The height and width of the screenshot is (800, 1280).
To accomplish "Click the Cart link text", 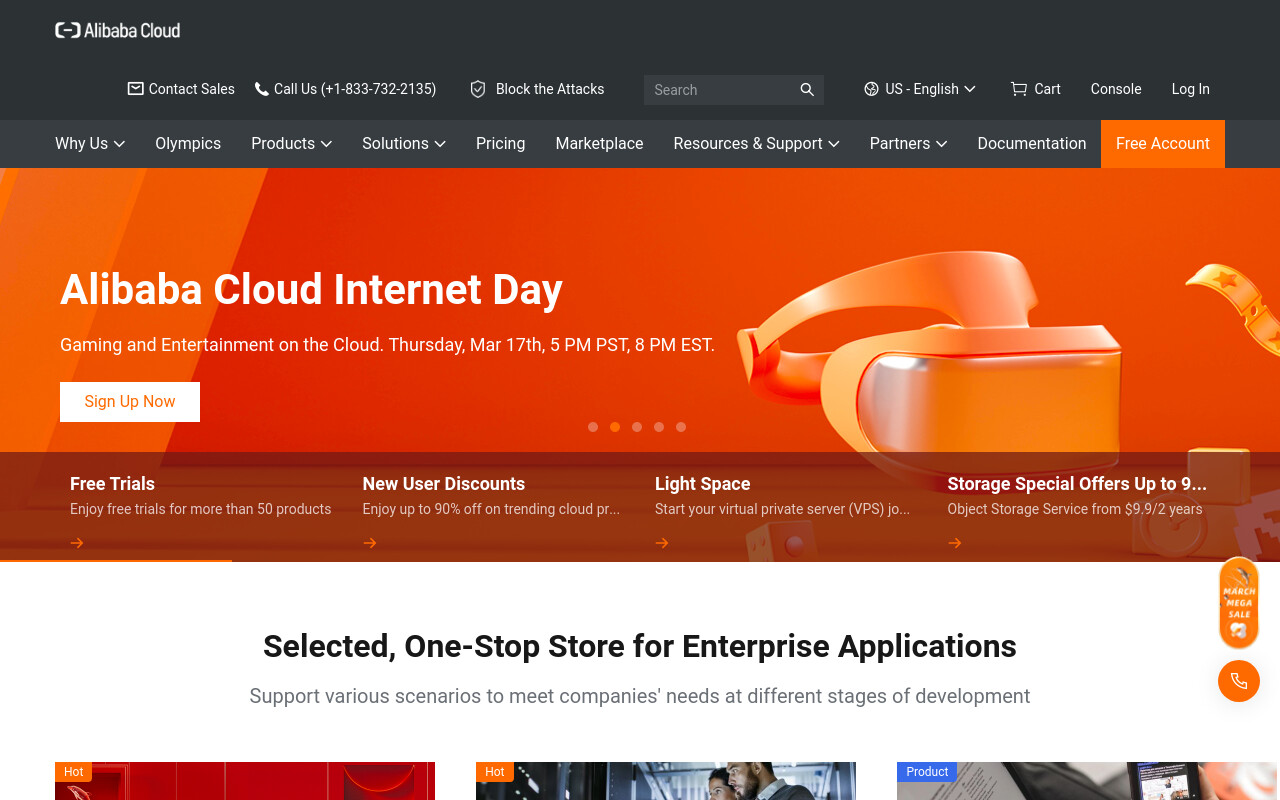I will coord(1048,89).
